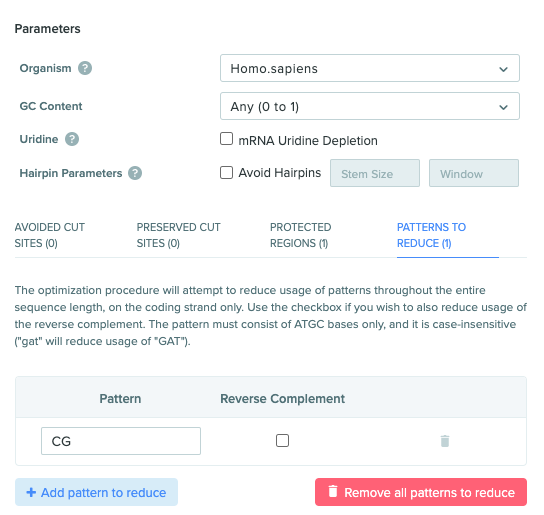Open the GC Content dropdown
The width and height of the screenshot is (544, 515).
[x=370, y=106]
